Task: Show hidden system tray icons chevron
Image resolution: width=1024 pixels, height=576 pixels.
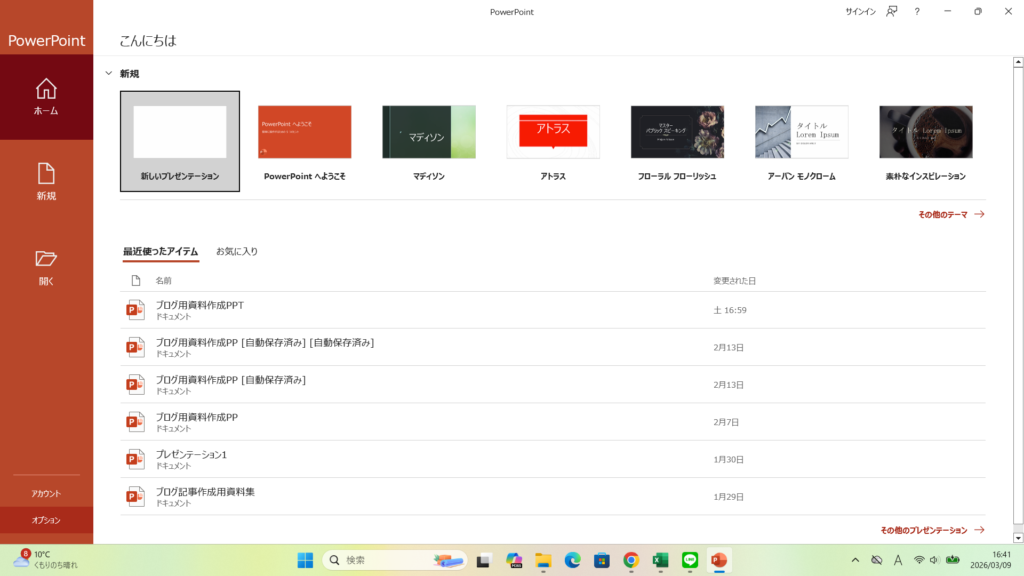Action: tap(855, 560)
